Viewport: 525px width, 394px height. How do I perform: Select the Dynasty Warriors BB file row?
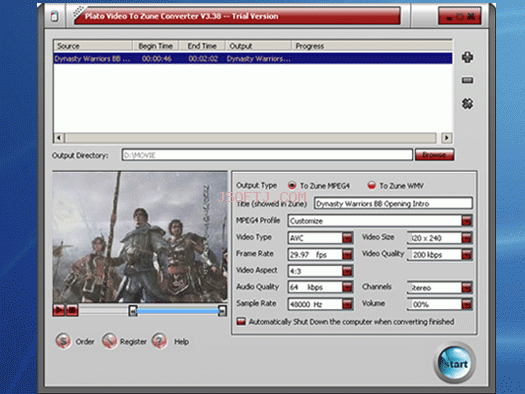(x=253, y=59)
